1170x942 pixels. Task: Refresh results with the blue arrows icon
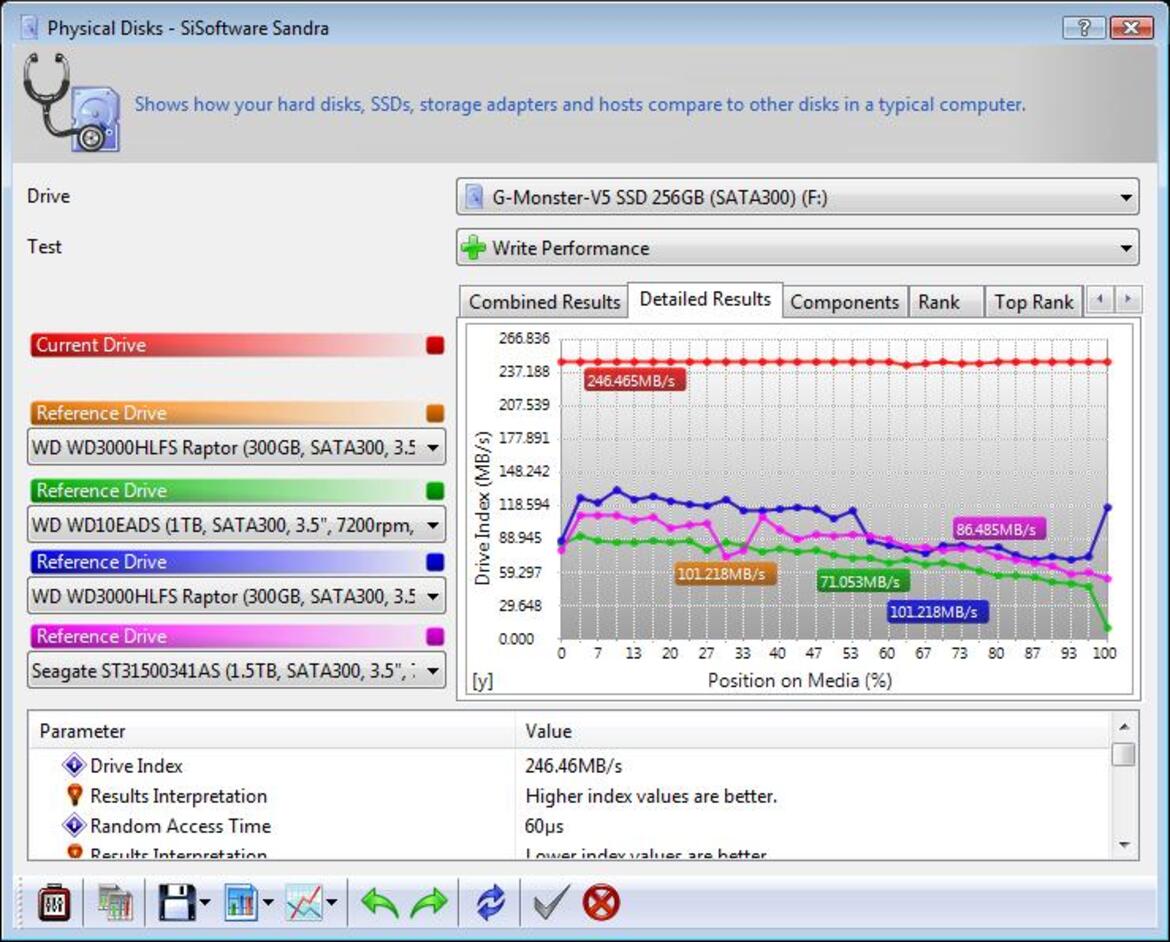click(490, 903)
